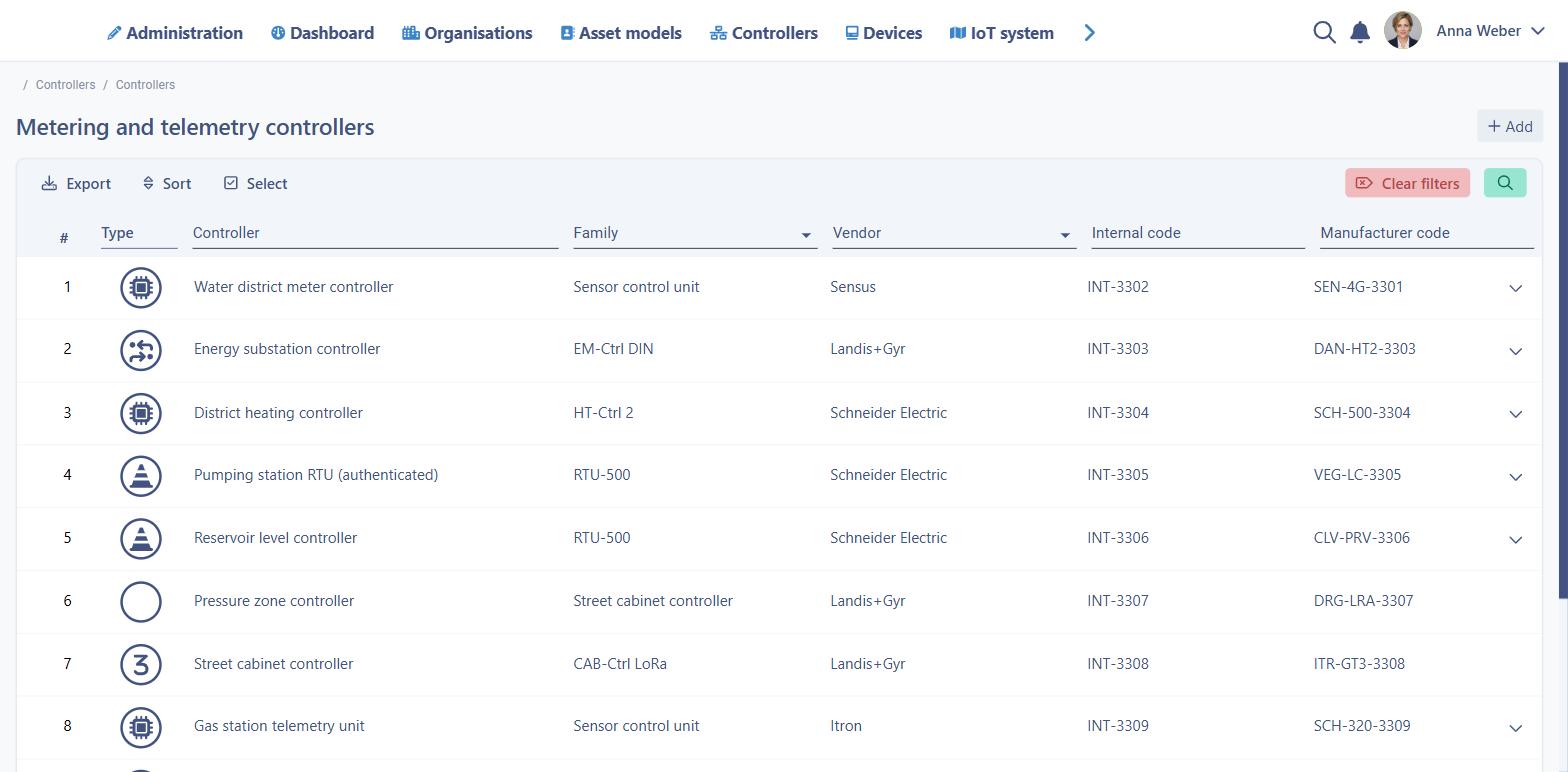Open the Administration menu
Screen dimensions: 1568x772
[175, 33]
